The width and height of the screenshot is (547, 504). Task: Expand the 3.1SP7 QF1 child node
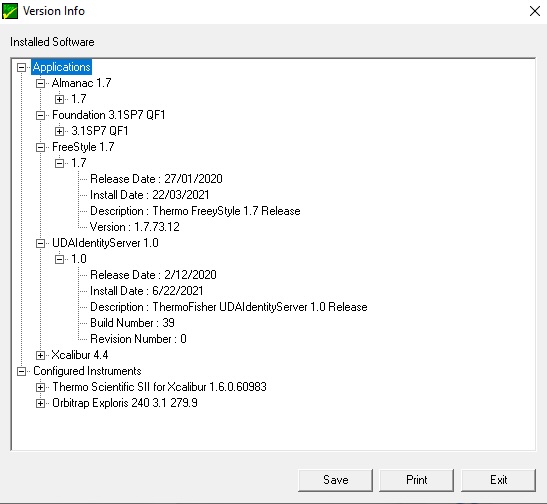pos(59,131)
